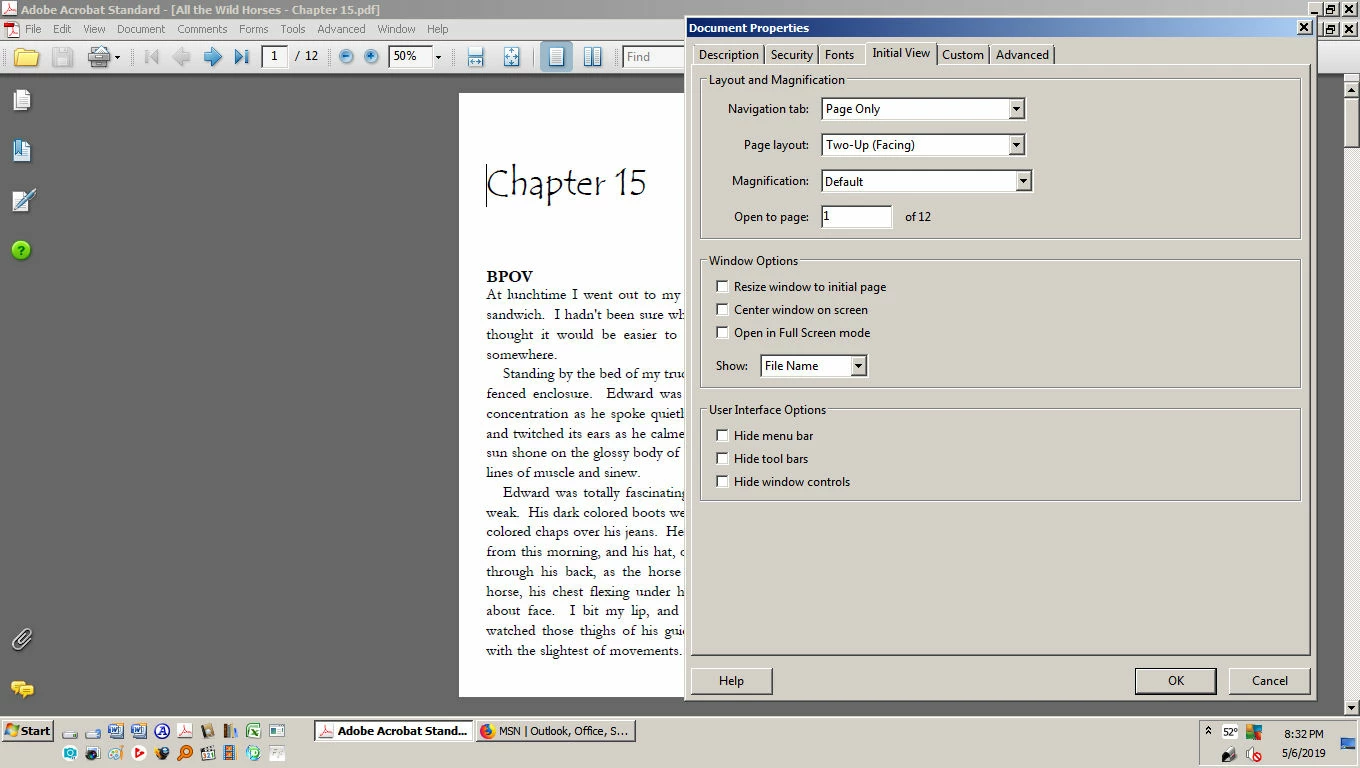This screenshot has height=768, width=1360.
Task: Open the Print icon dropdown arrow
Action: click(x=117, y=57)
